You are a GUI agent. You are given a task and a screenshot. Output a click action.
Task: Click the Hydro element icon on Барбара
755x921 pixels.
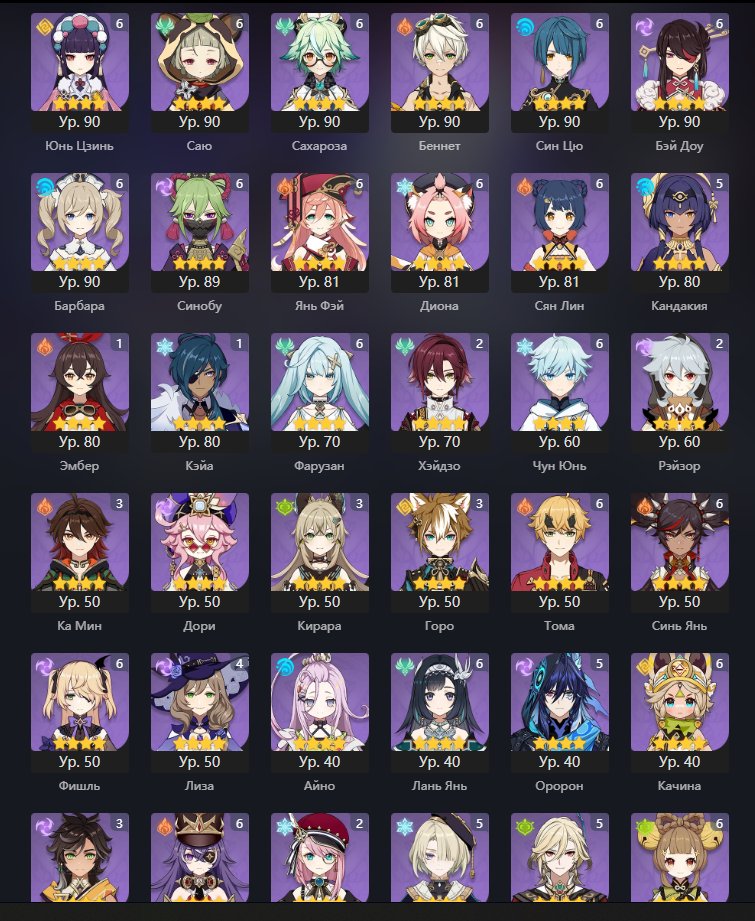(x=45, y=187)
